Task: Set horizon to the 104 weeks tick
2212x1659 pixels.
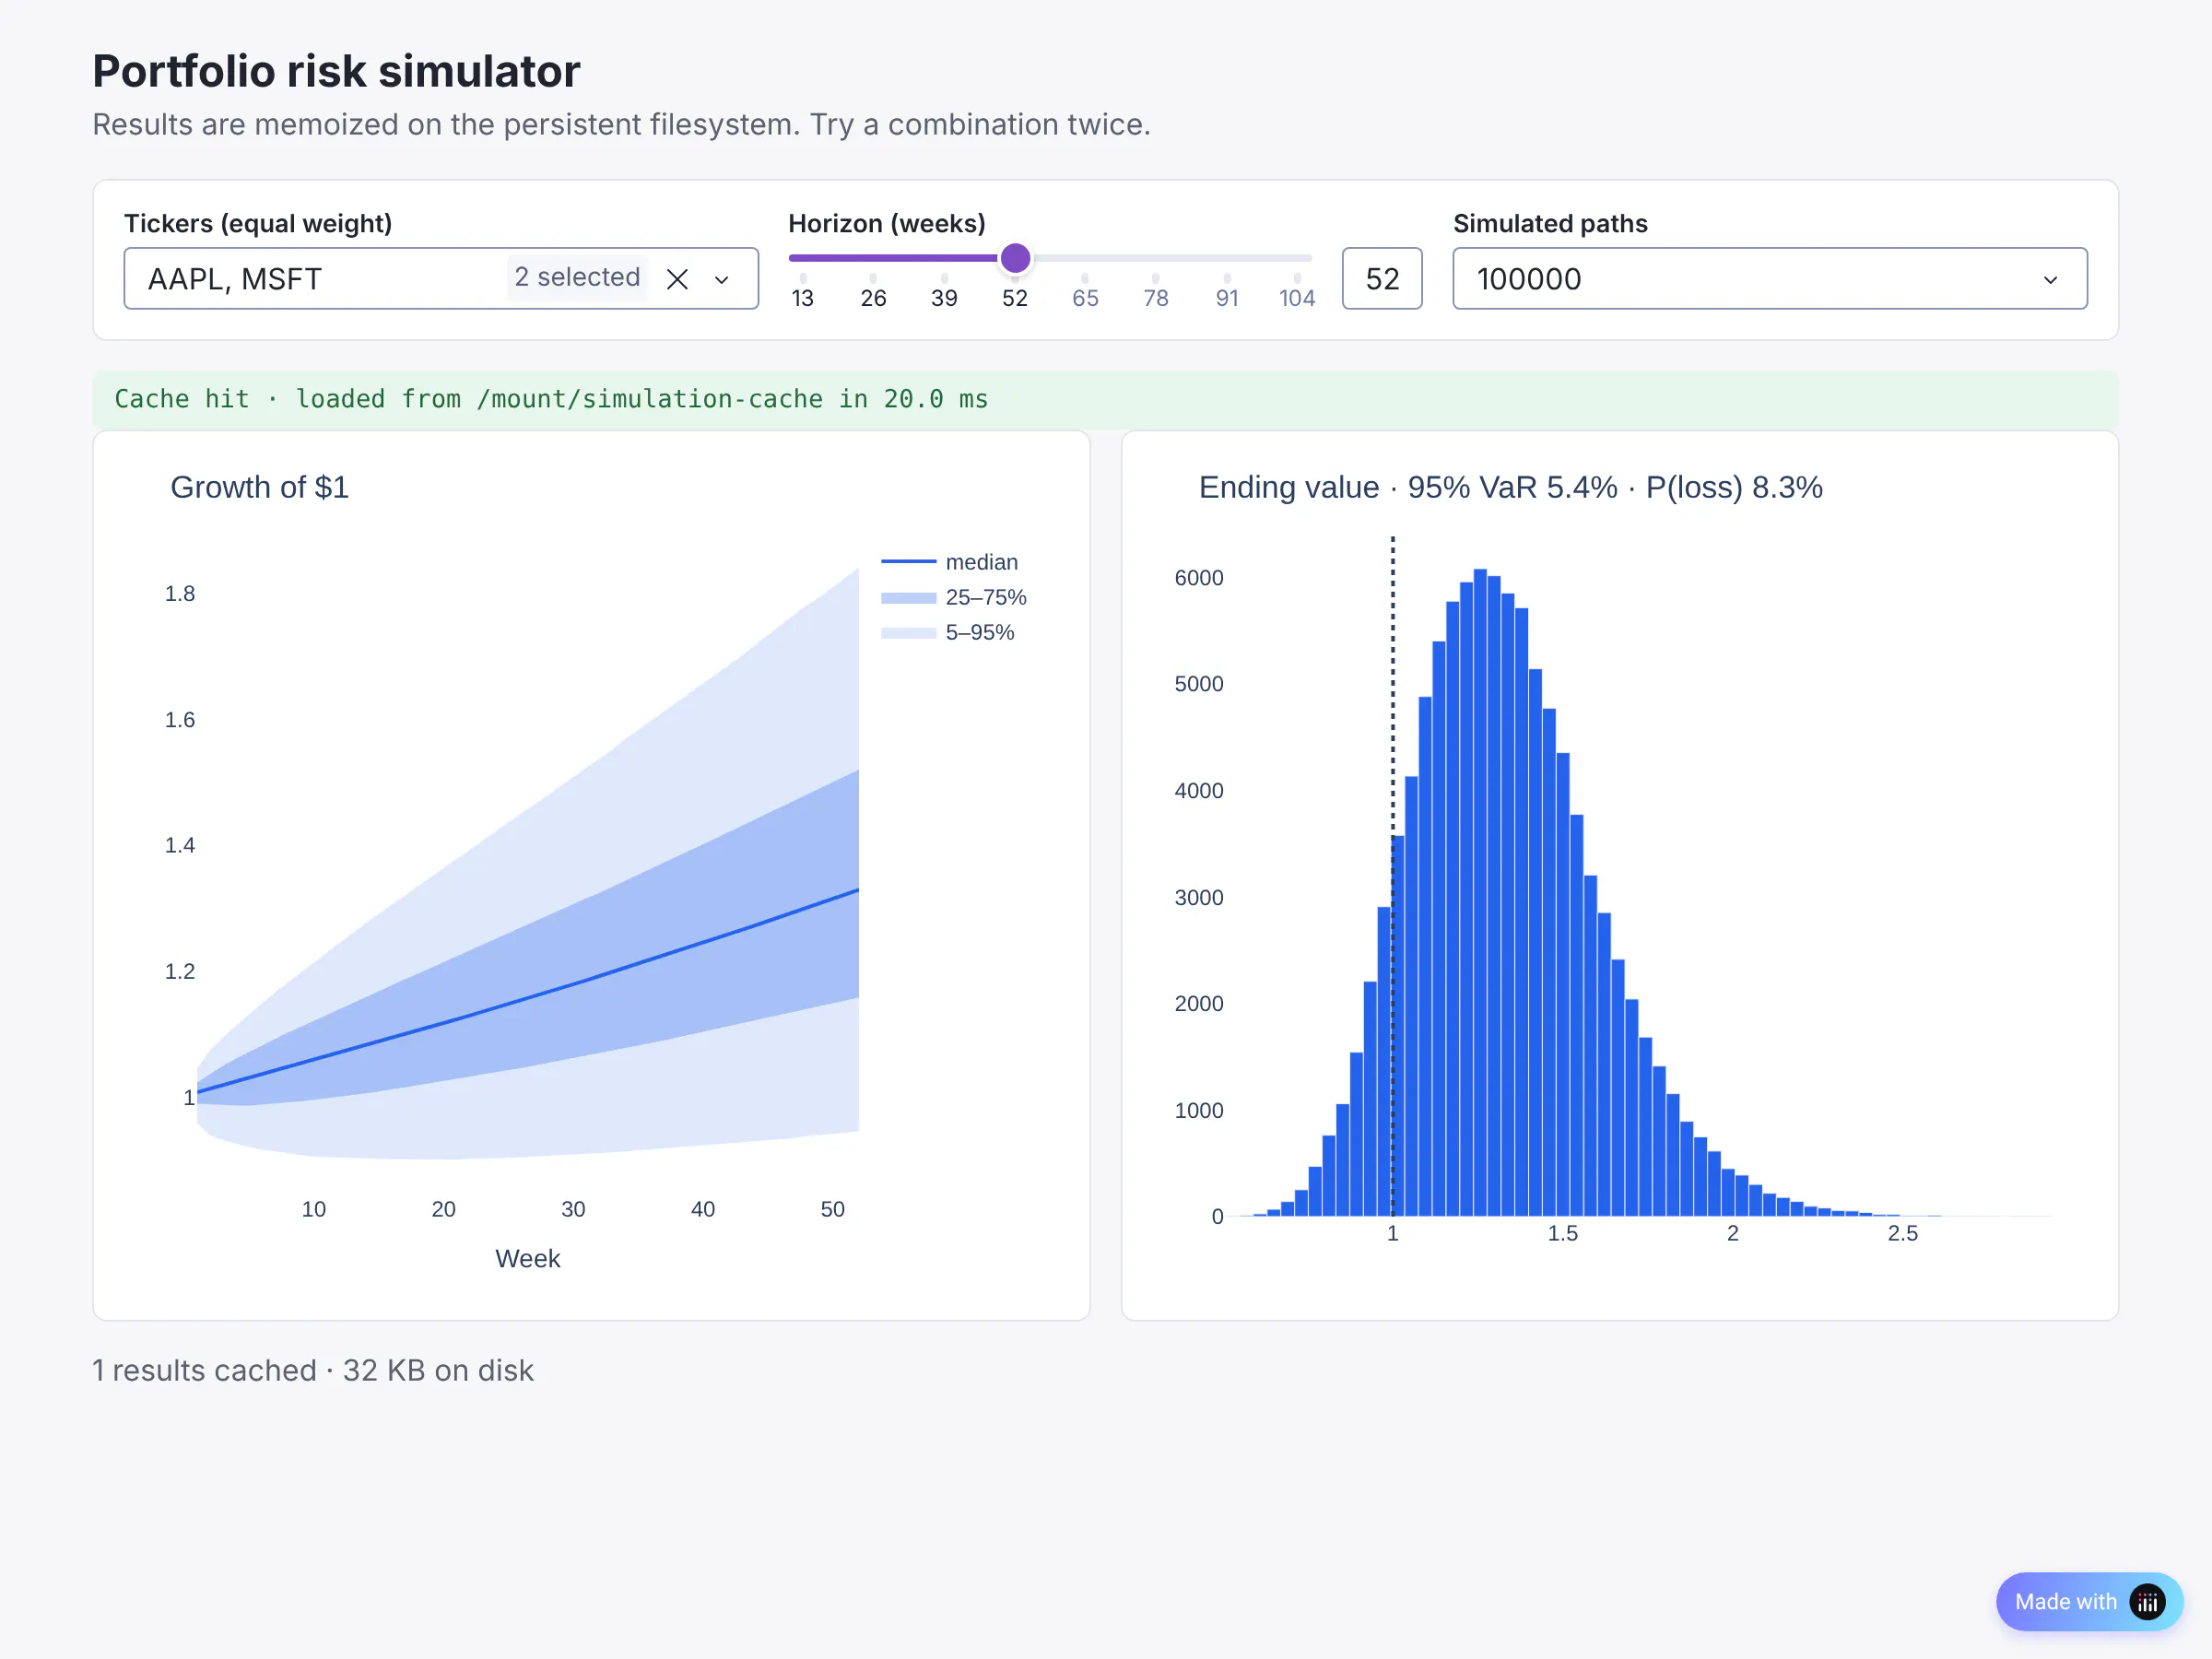Action: (1297, 297)
